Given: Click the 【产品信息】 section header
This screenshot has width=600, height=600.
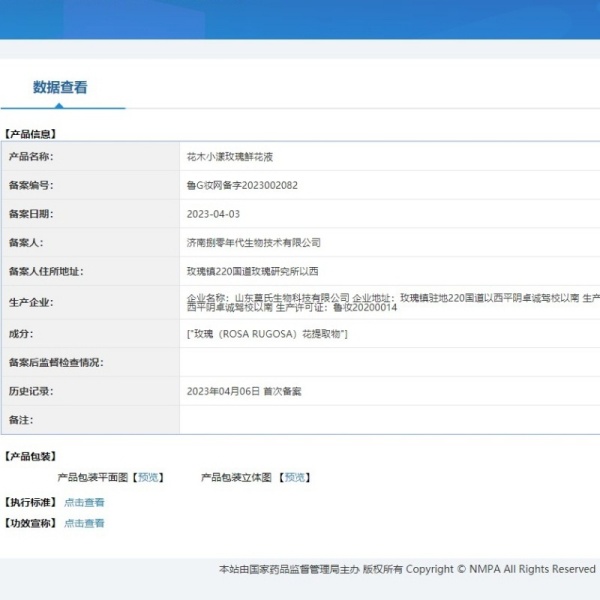Looking at the screenshot, I should (x=30, y=133).
